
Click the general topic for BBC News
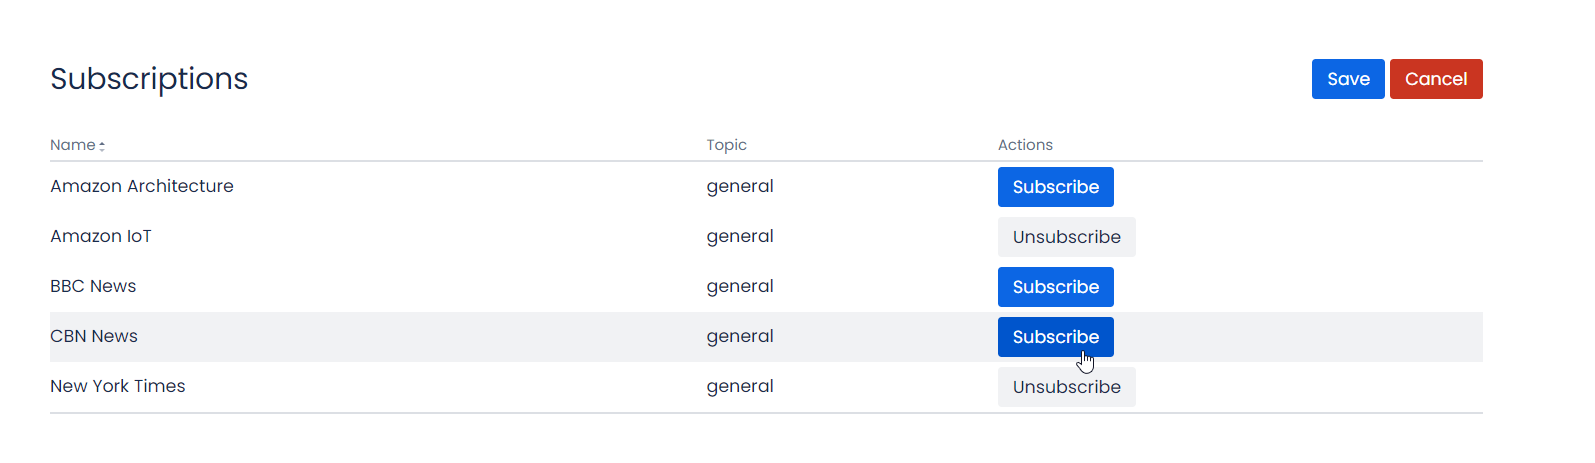point(740,286)
